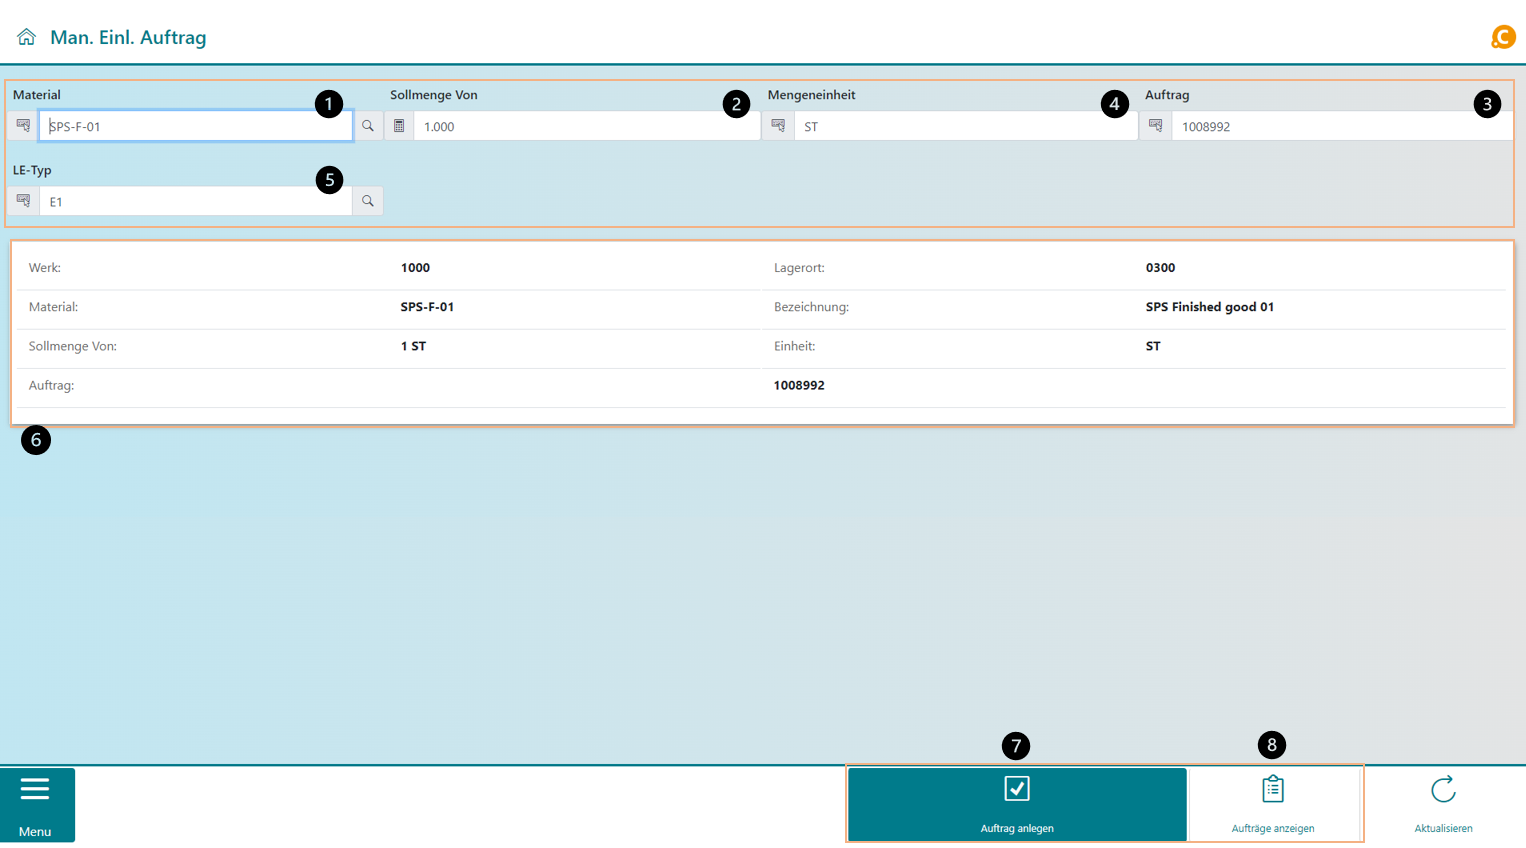
Task: Click the keyboard icon beside the Auftrag field
Action: pos(1155,126)
